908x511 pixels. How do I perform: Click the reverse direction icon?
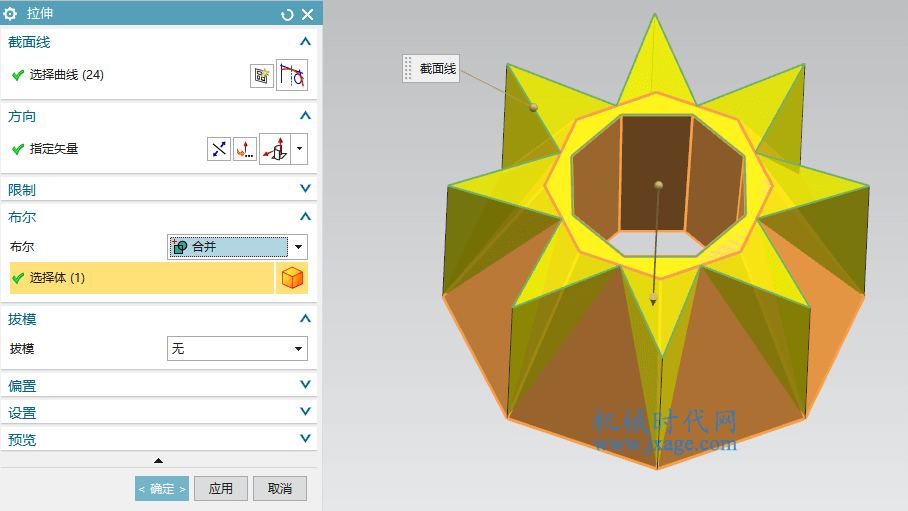[x=219, y=149]
